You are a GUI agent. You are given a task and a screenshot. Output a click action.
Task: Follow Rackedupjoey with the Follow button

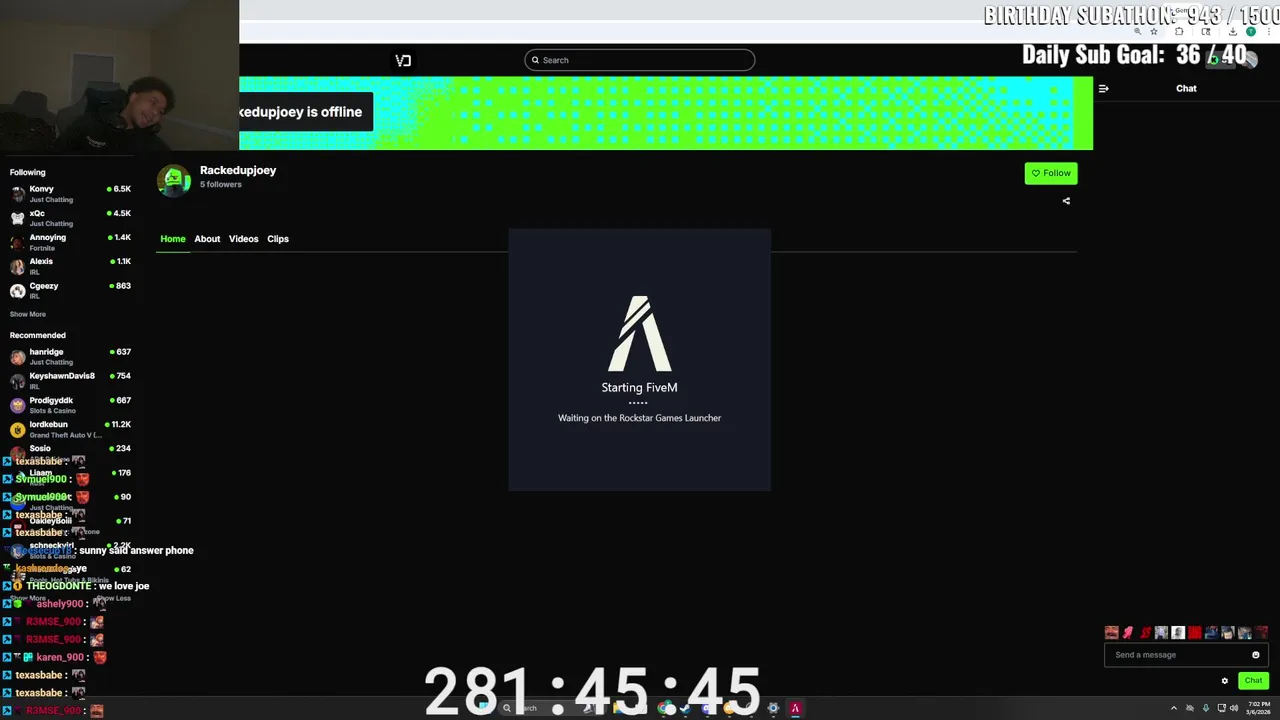coord(1051,173)
